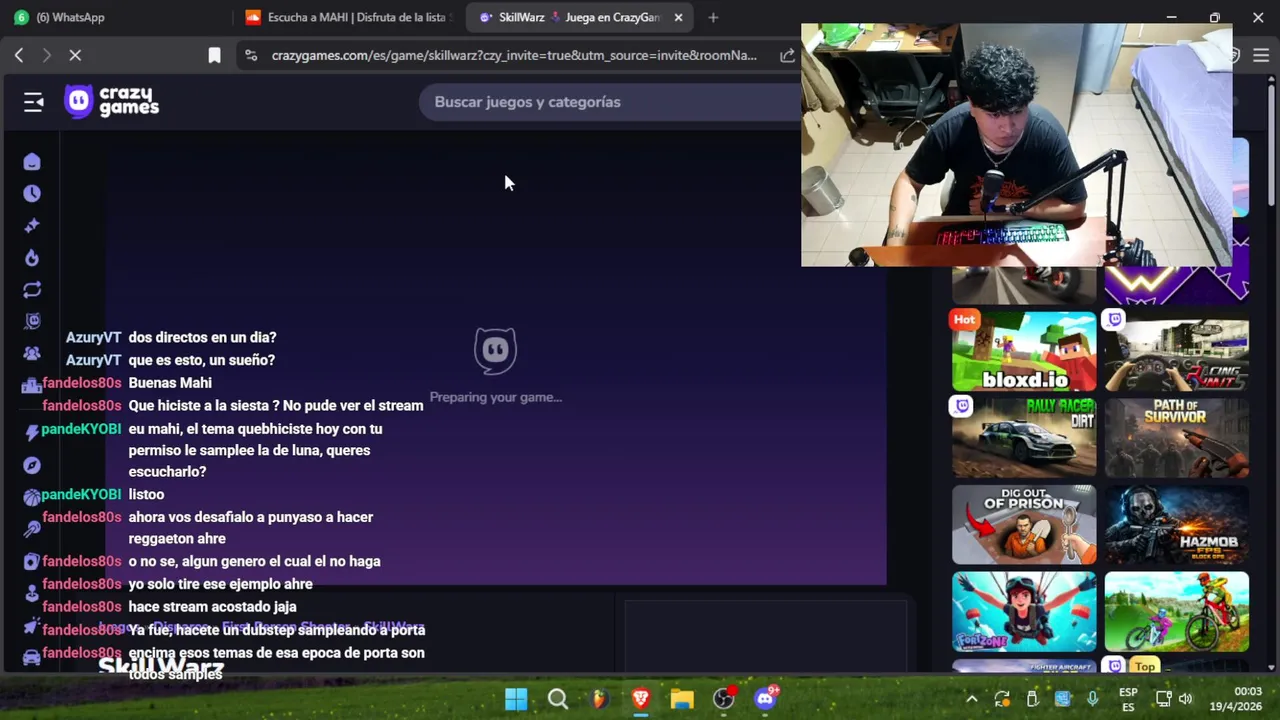Switch ESP keyboard language
The height and width of the screenshot is (720, 1280).
tap(1128, 699)
